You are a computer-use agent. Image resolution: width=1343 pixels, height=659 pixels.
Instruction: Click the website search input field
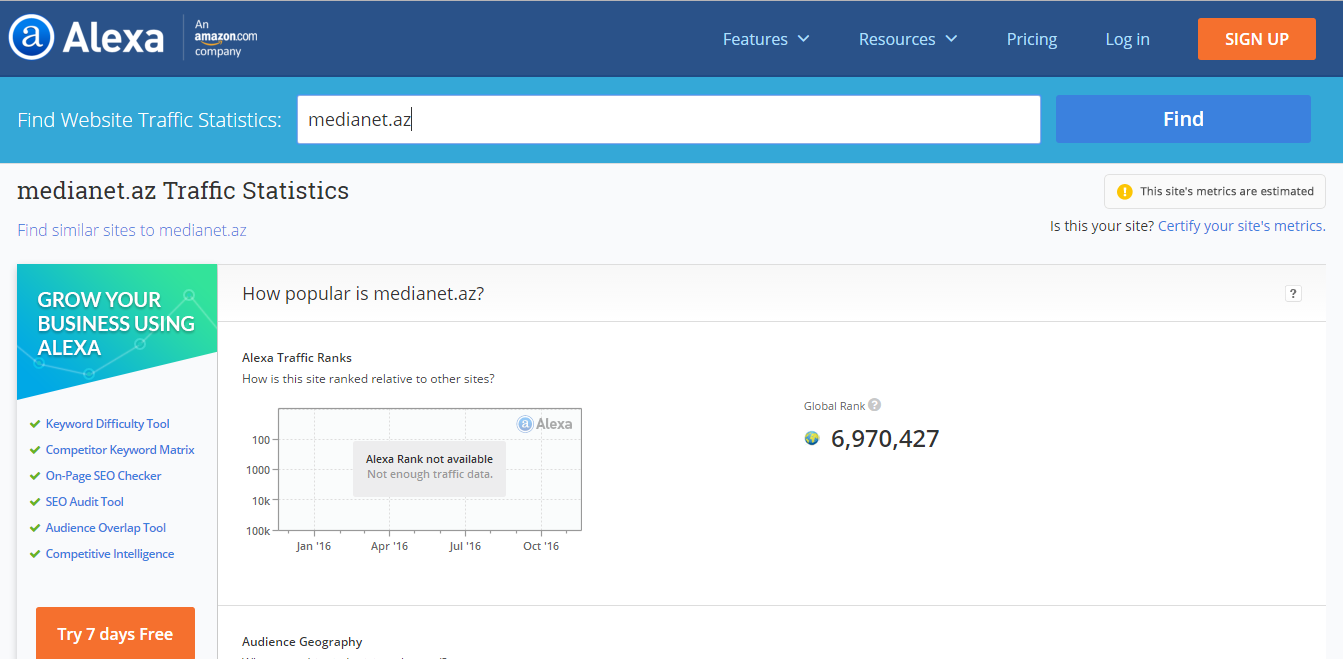(x=668, y=119)
